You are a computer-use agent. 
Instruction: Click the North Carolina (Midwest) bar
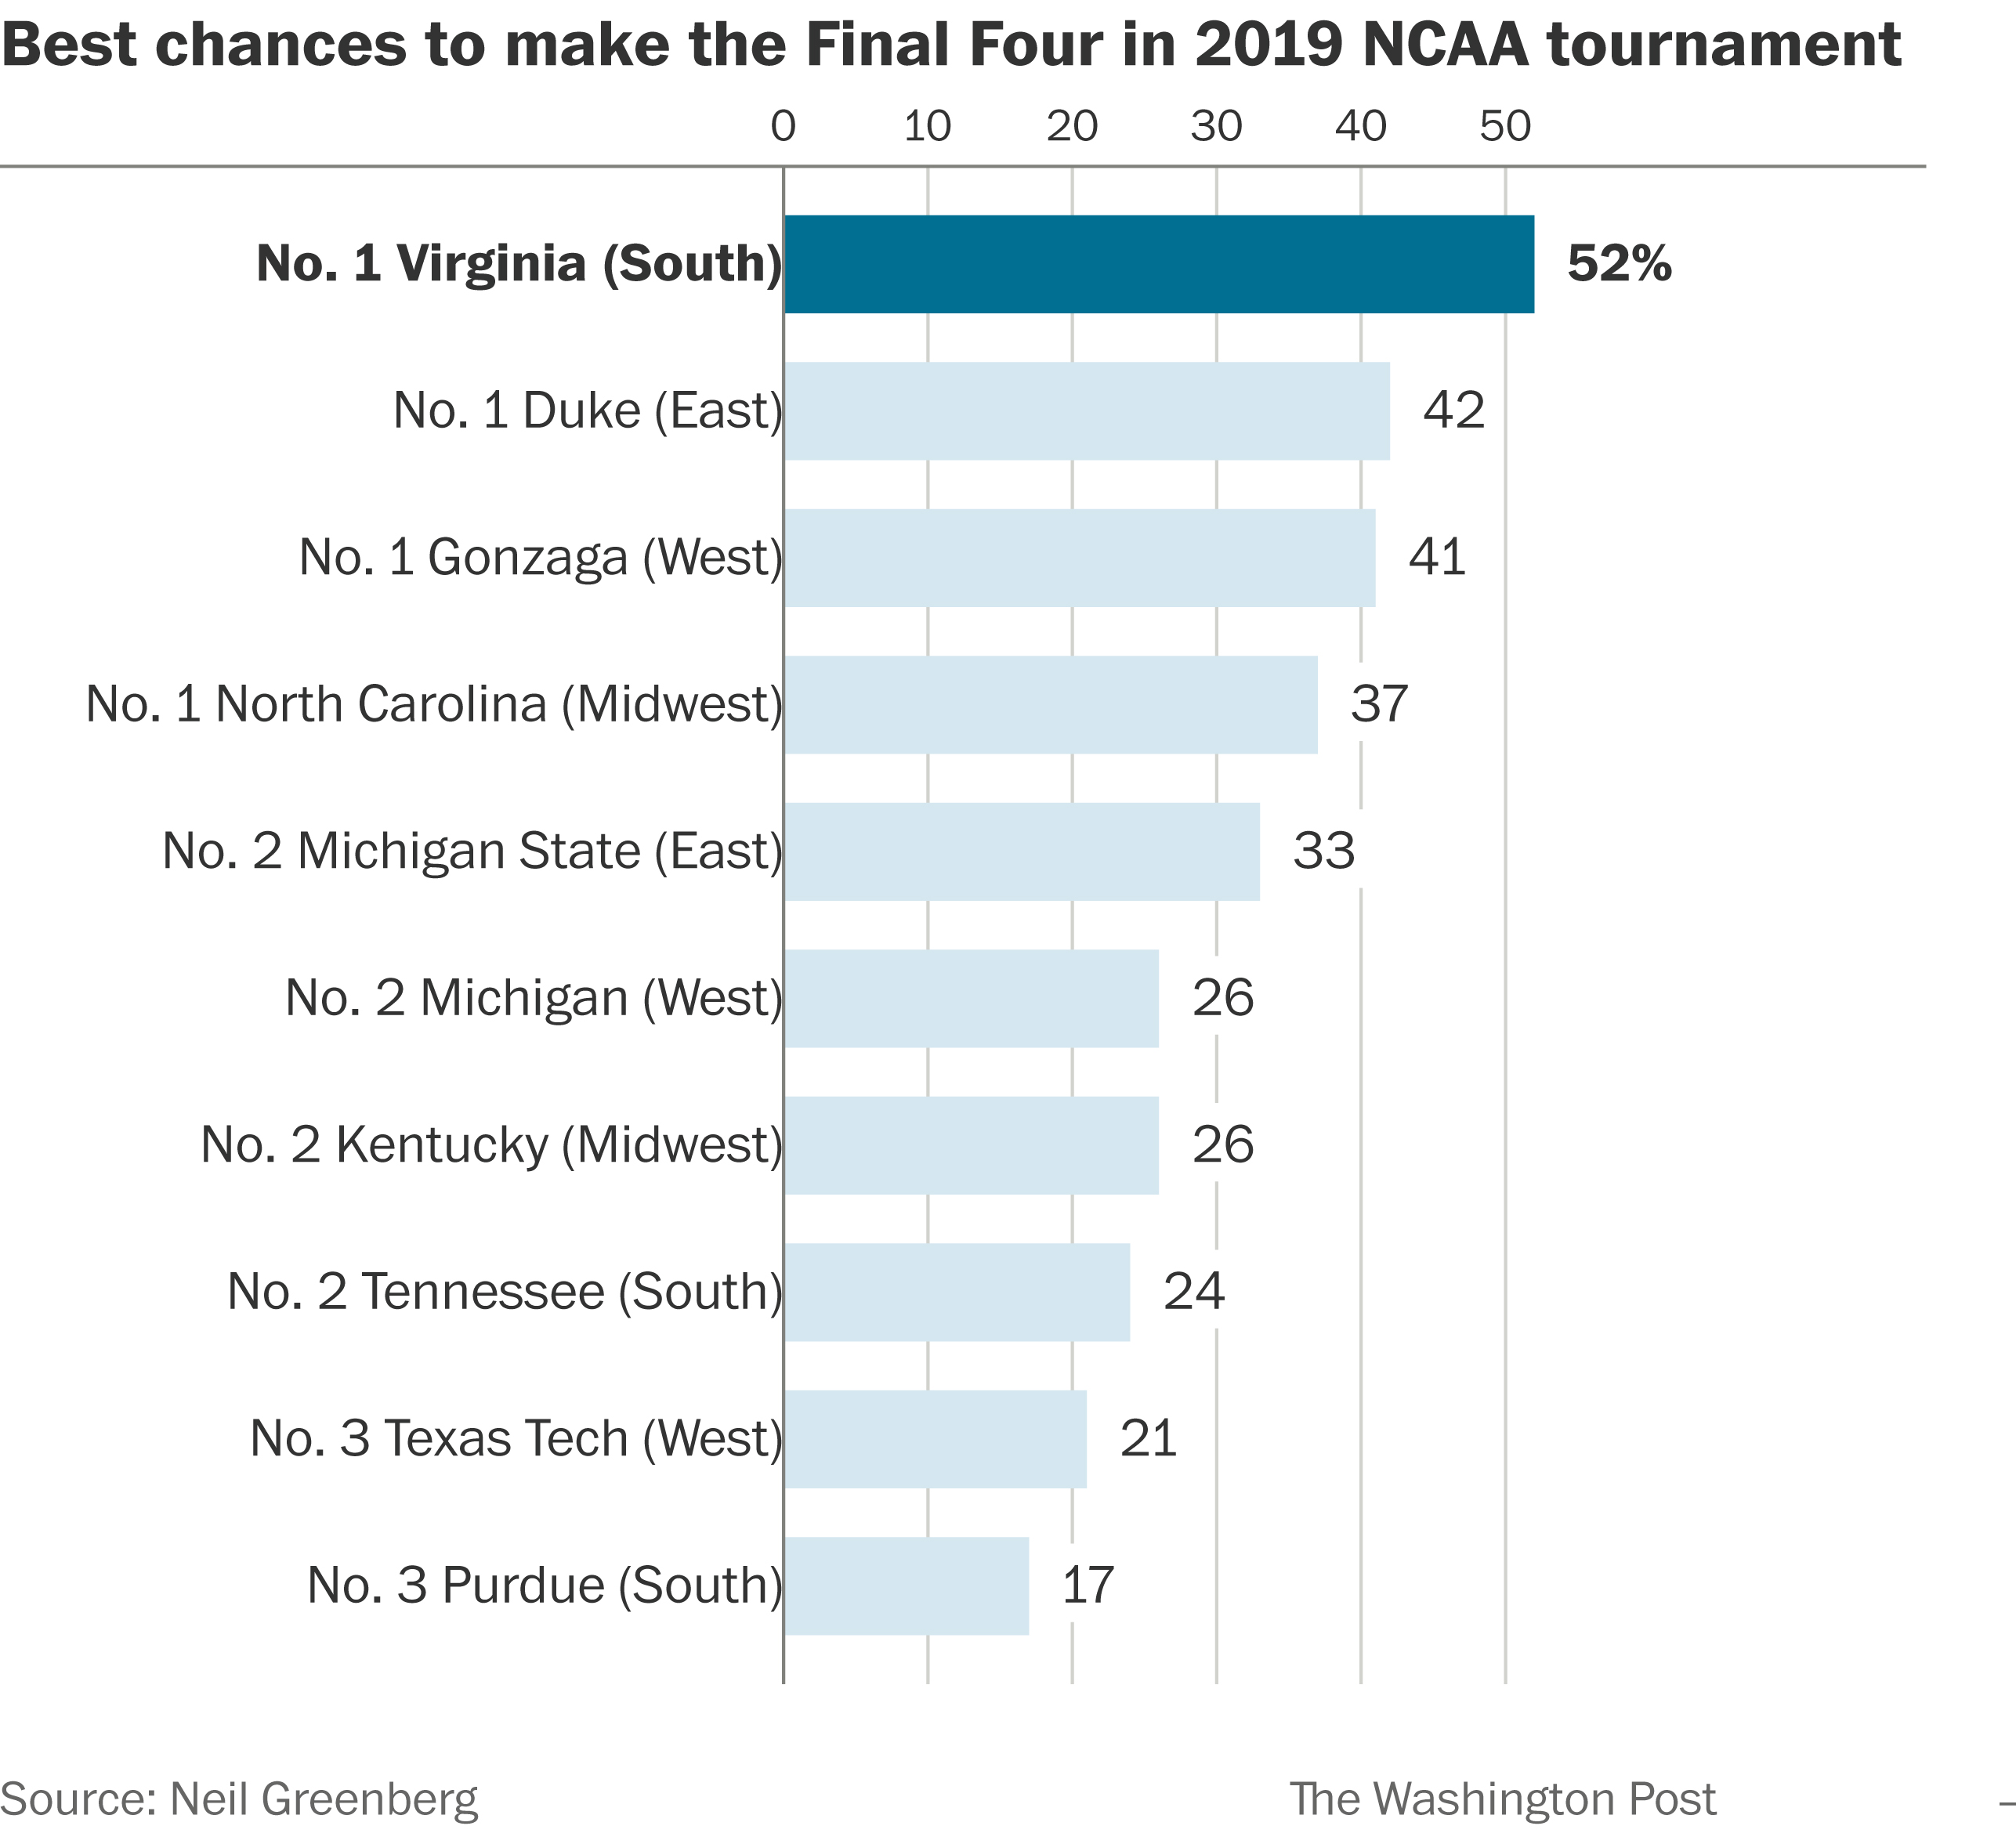pyautogui.click(x=1050, y=705)
